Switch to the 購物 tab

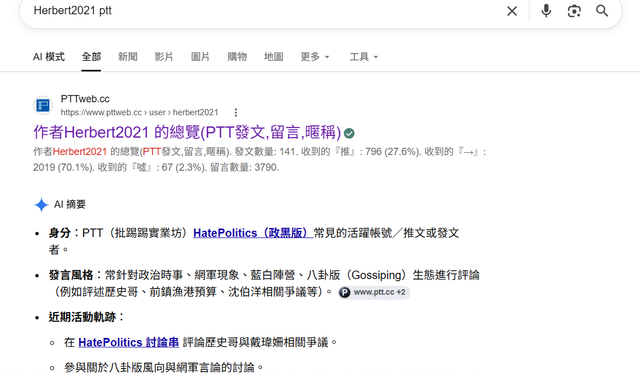[x=237, y=57]
